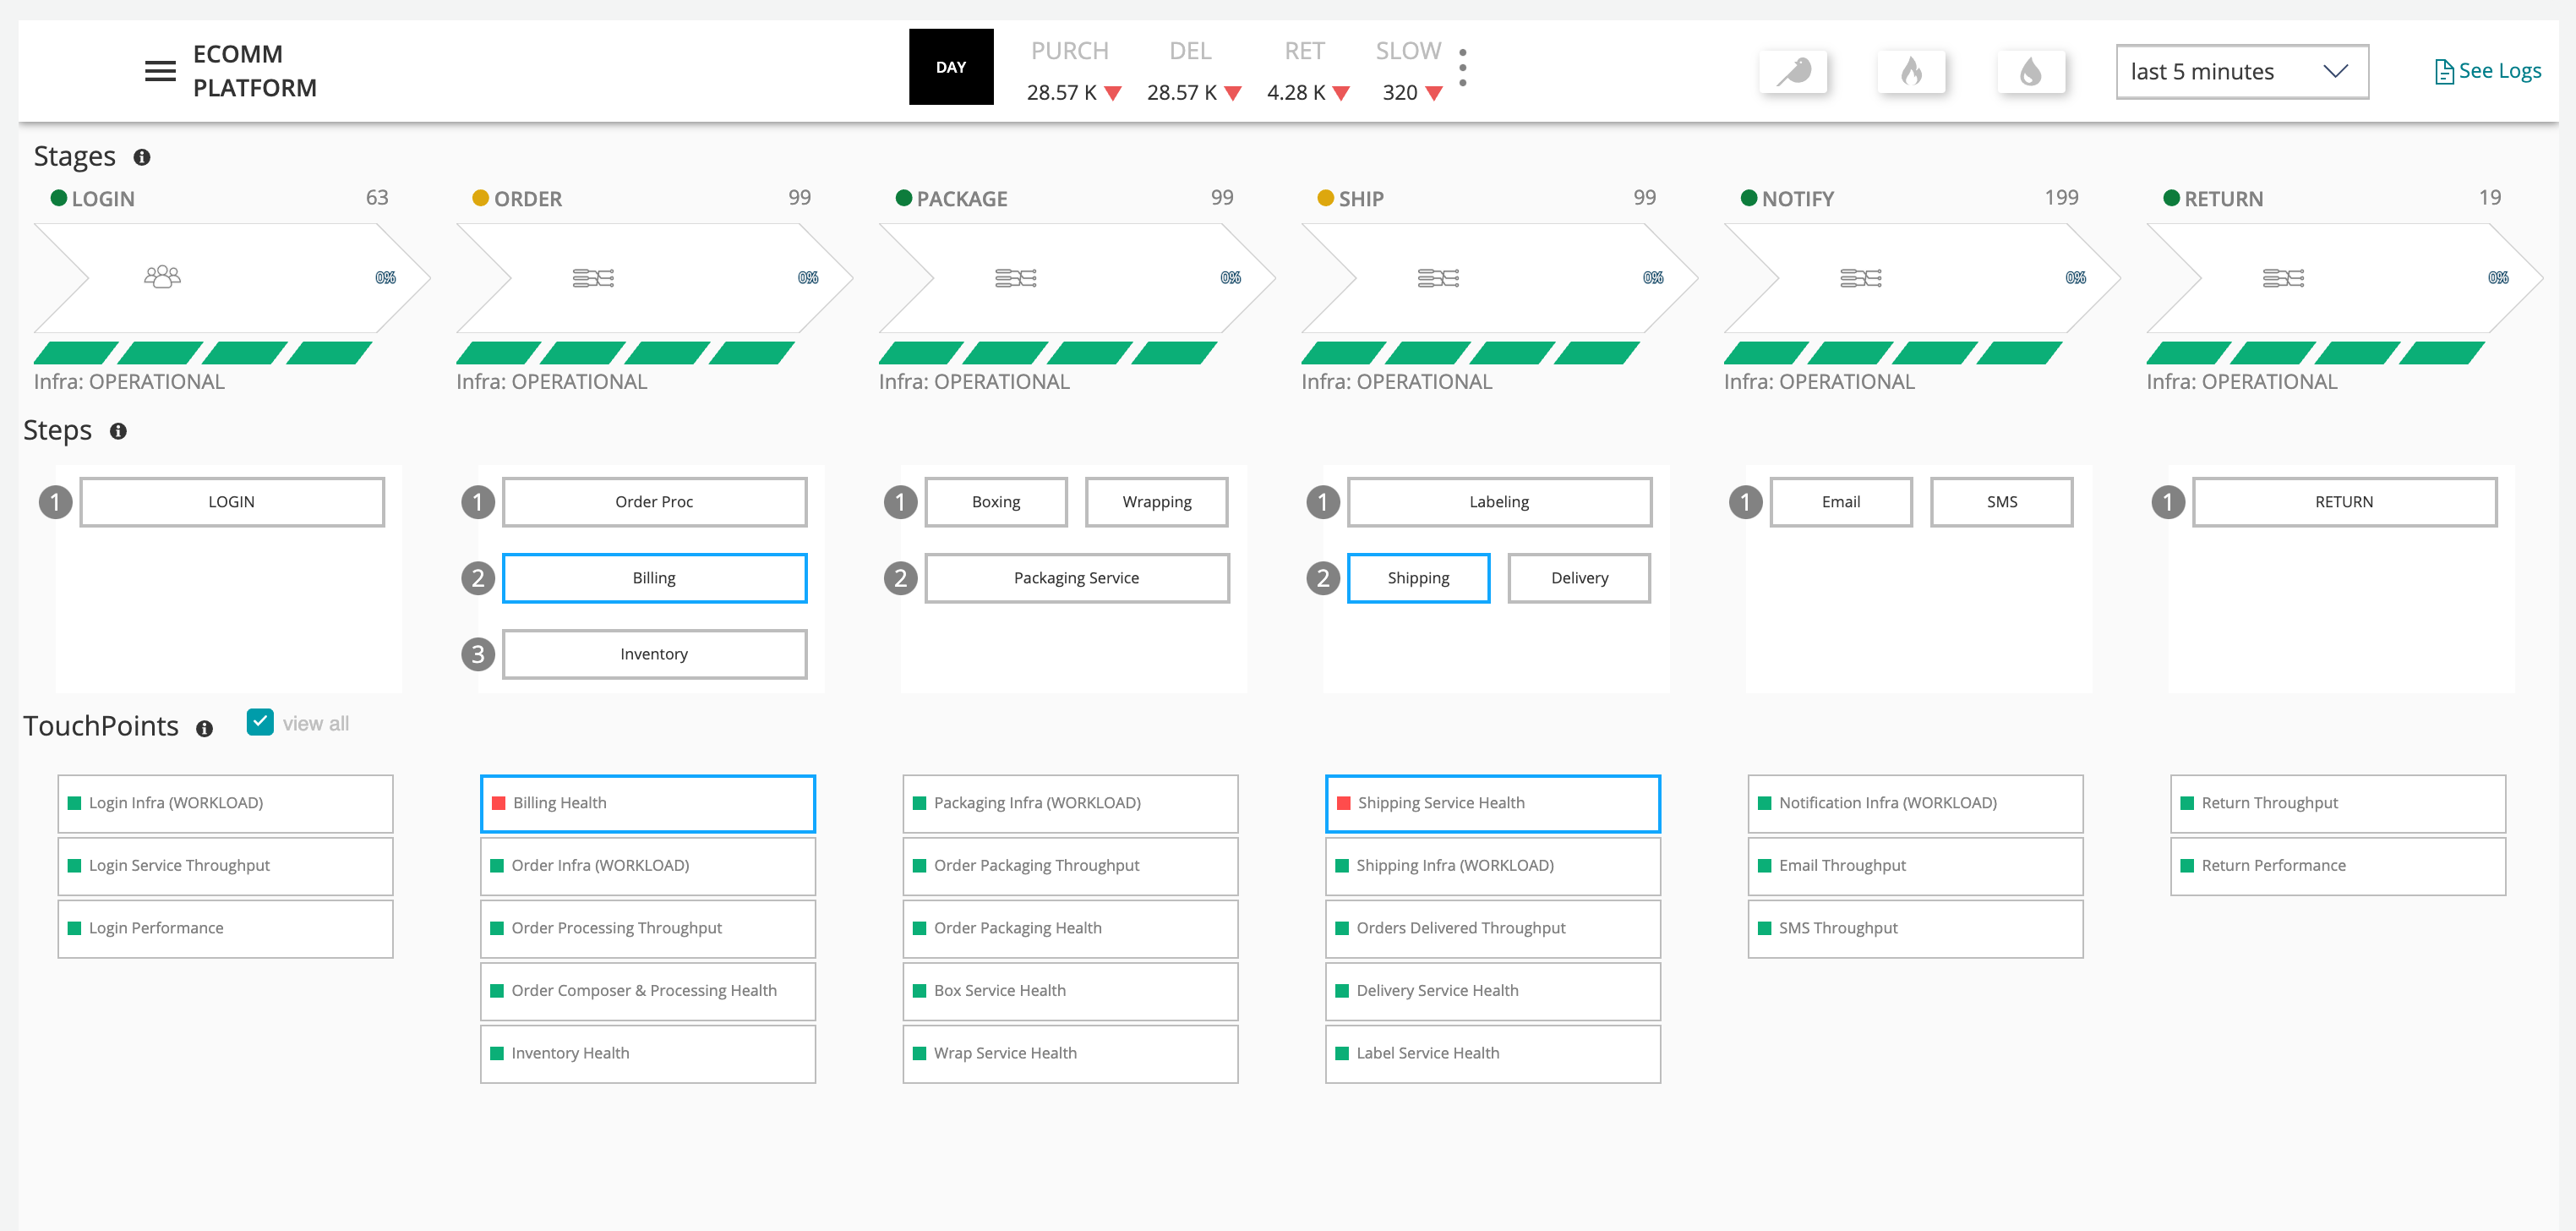Click the fire flame icon
The width and height of the screenshot is (2576, 1231).
click(1911, 71)
